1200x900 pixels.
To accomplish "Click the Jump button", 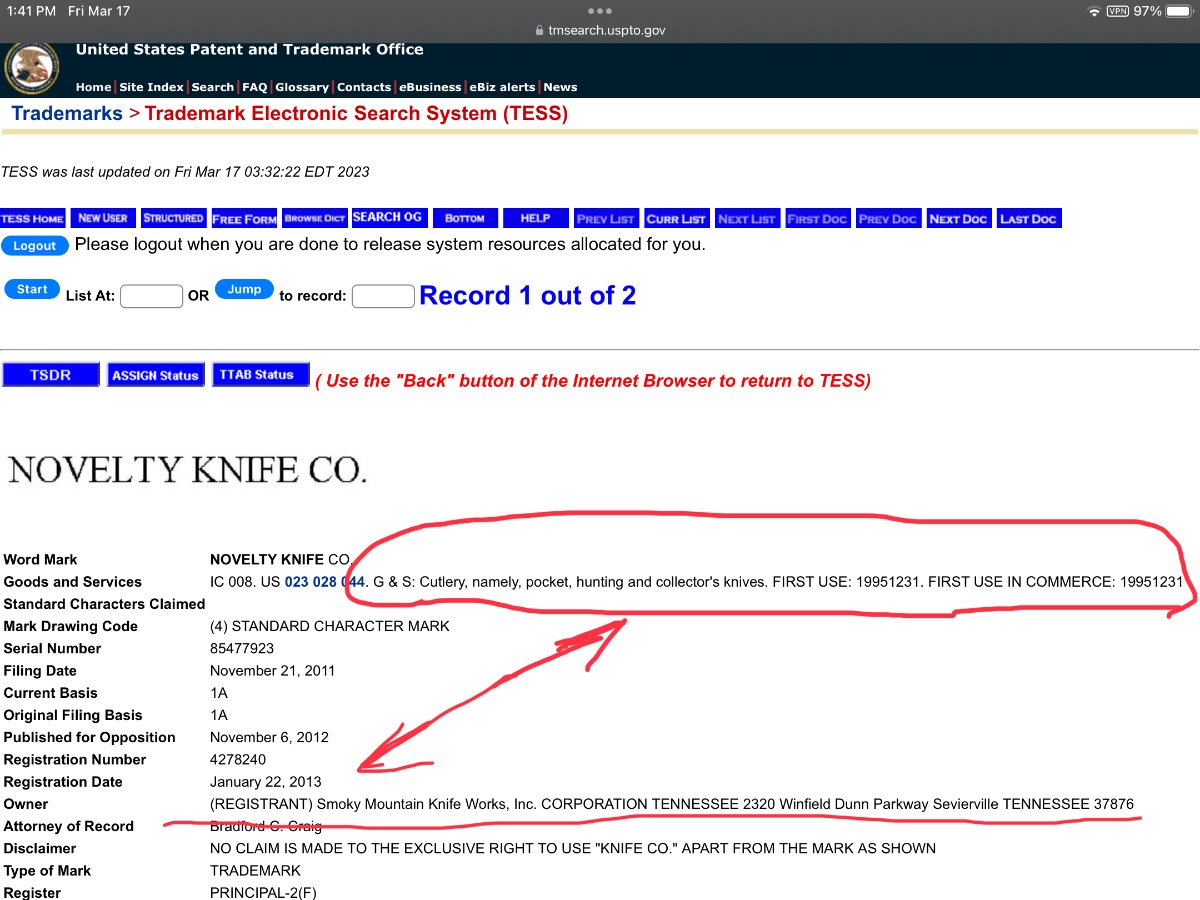I will tap(244, 289).
